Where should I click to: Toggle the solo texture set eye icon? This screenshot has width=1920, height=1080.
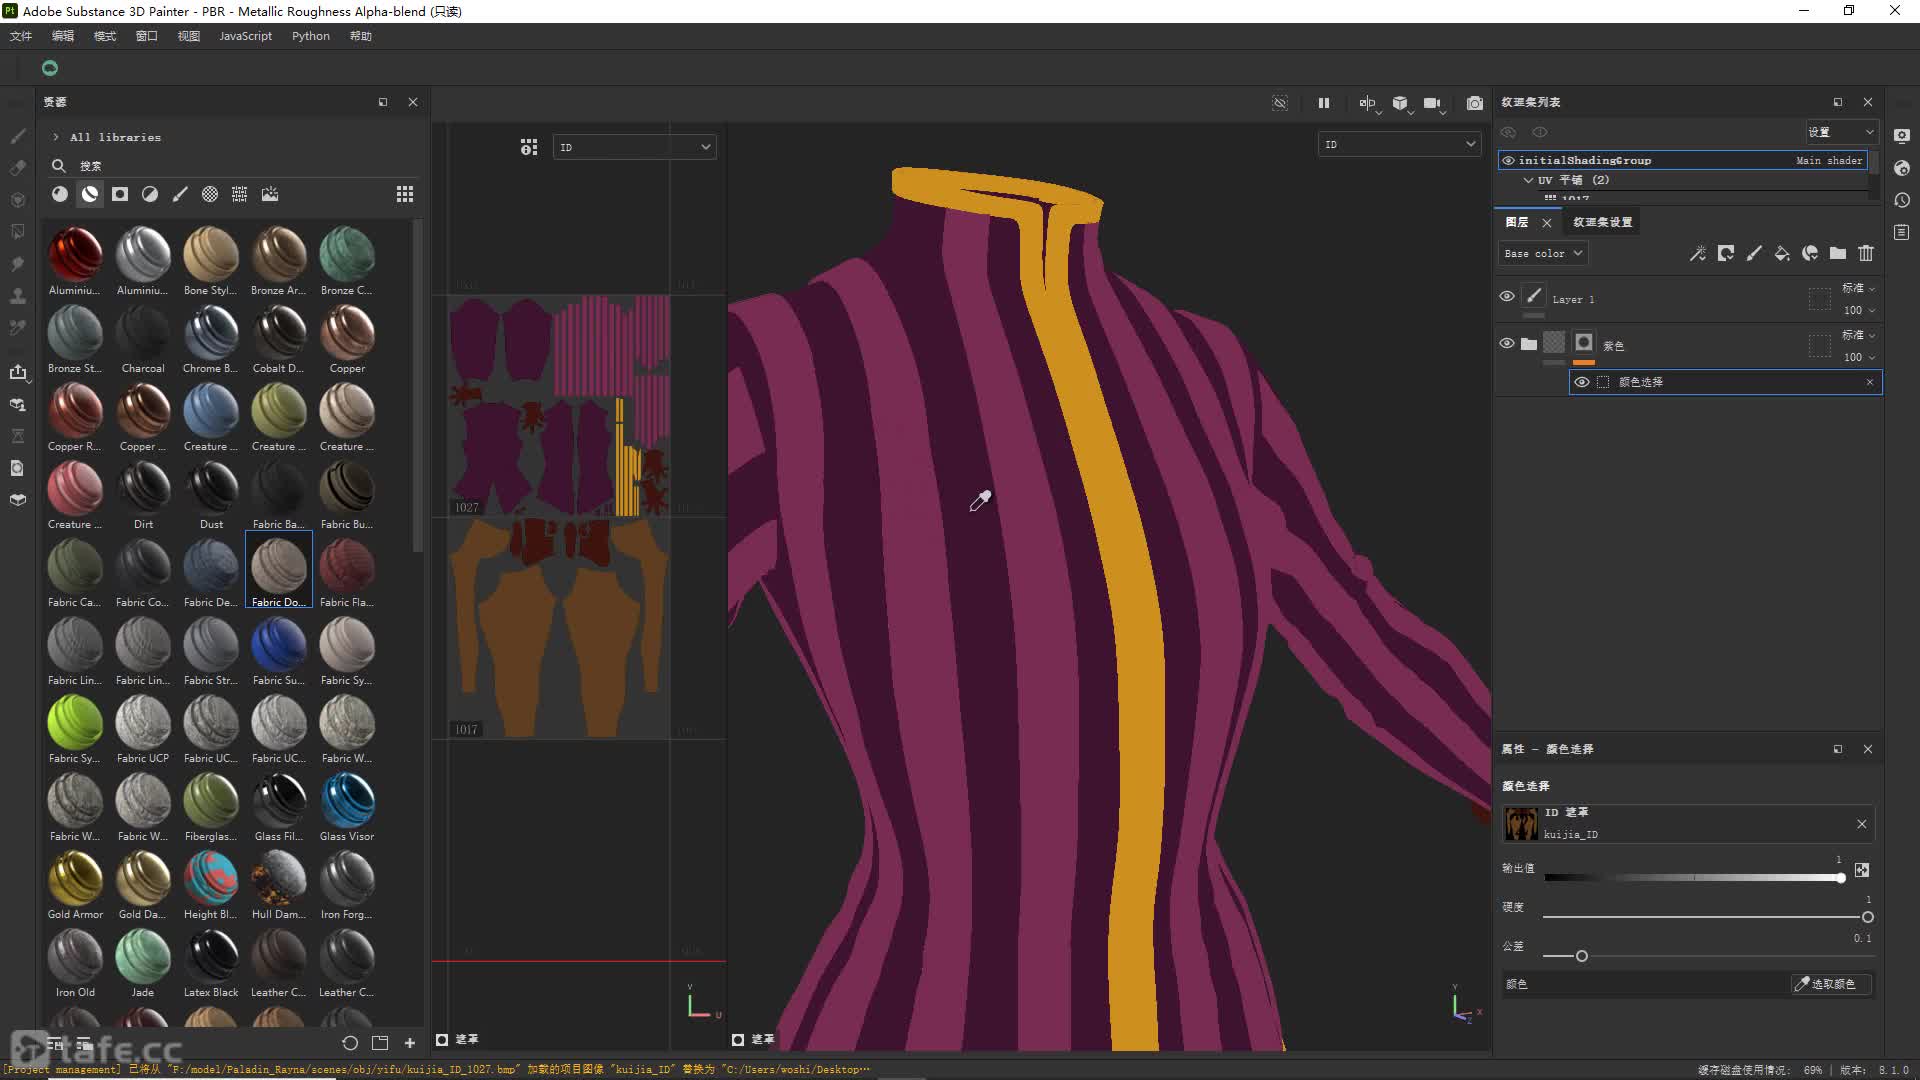click(x=1540, y=132)
